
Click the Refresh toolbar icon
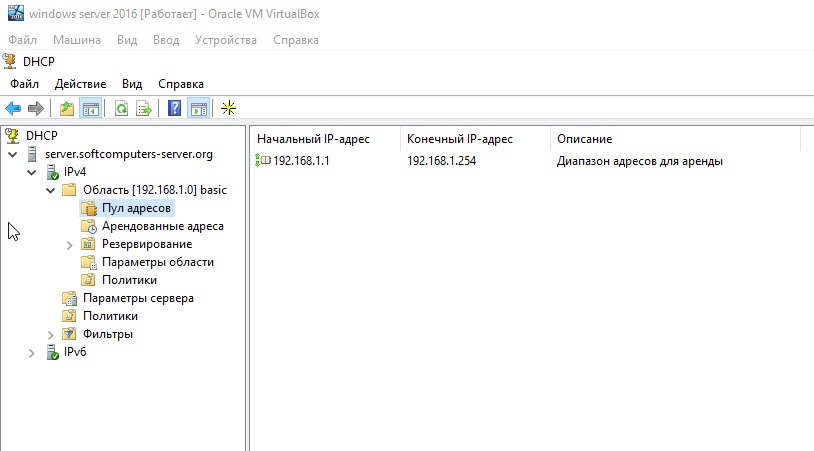121,108
